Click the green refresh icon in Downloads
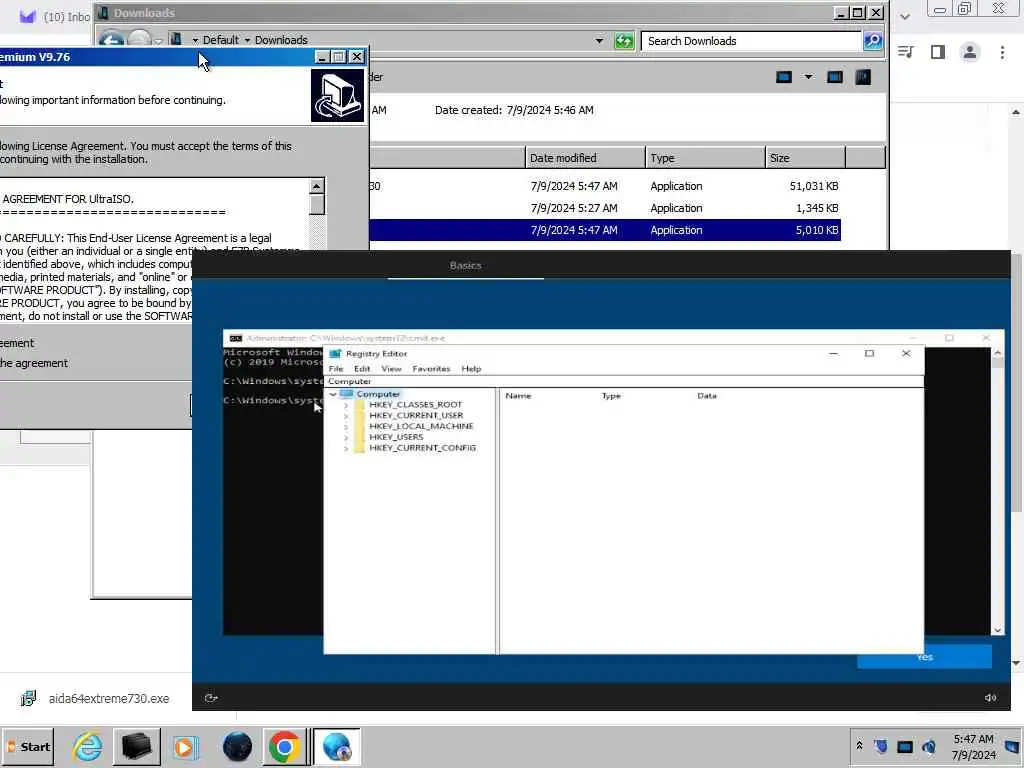The width and height of the screenshot is (1024, 768). (x=624, y=41)
